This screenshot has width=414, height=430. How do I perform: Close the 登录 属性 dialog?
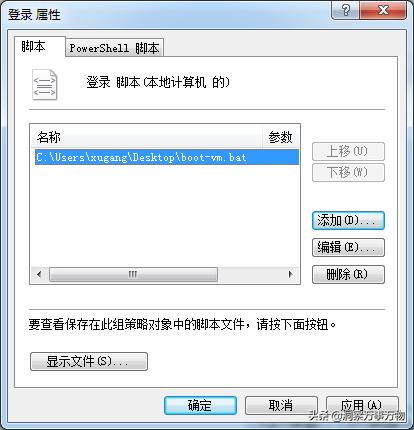point(383,10)
